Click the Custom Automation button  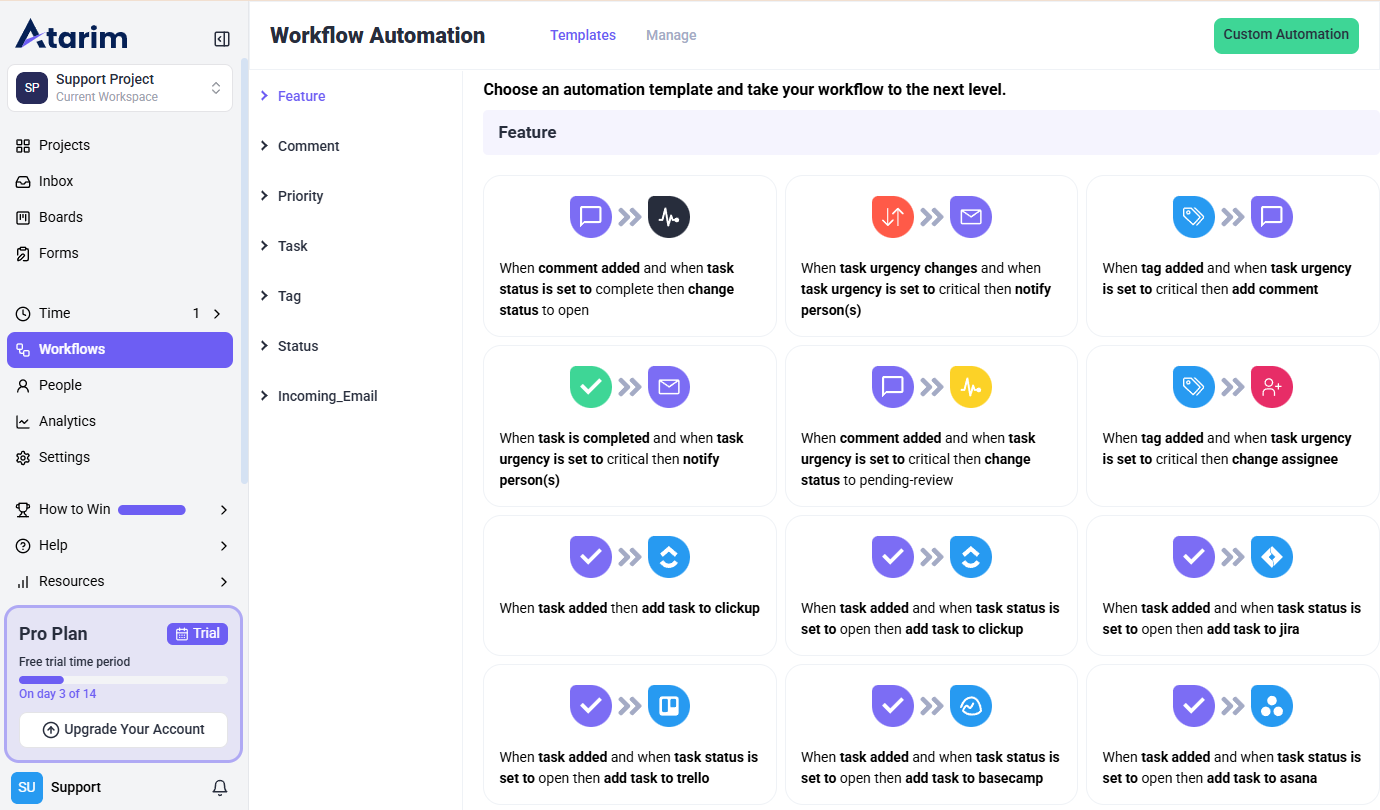pos(1285,35)
